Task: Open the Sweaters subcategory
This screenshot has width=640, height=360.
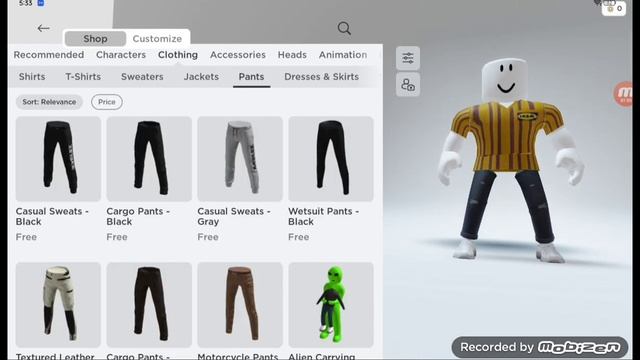Action: (142, 76)
